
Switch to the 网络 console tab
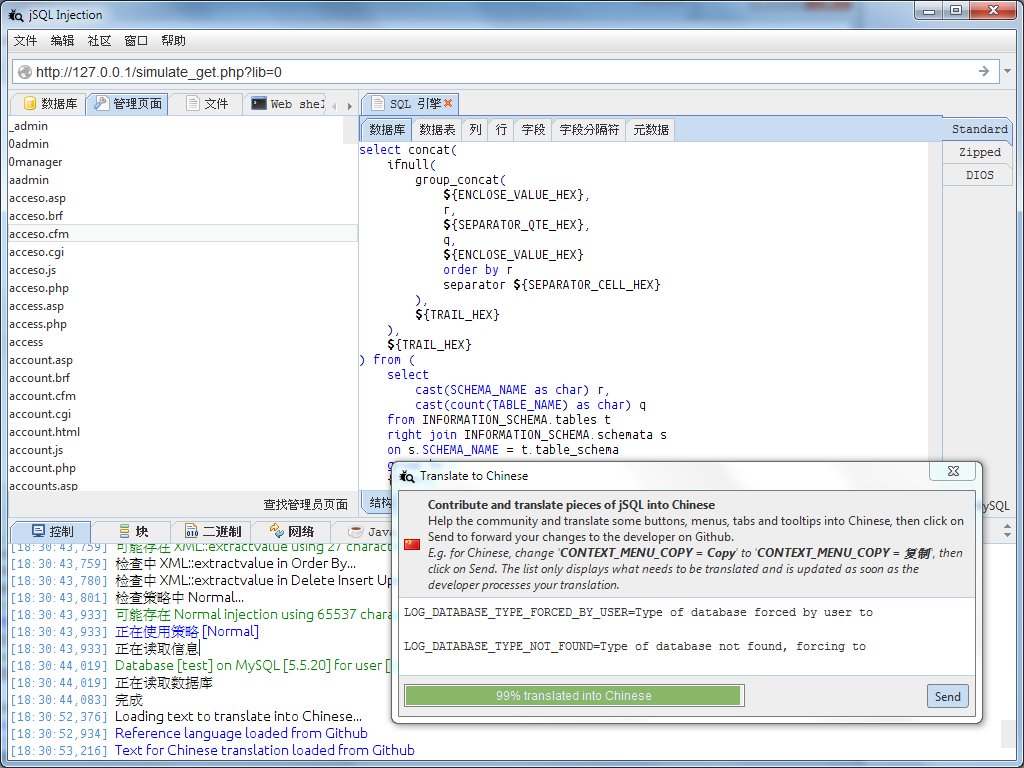[x=292, y=531]
